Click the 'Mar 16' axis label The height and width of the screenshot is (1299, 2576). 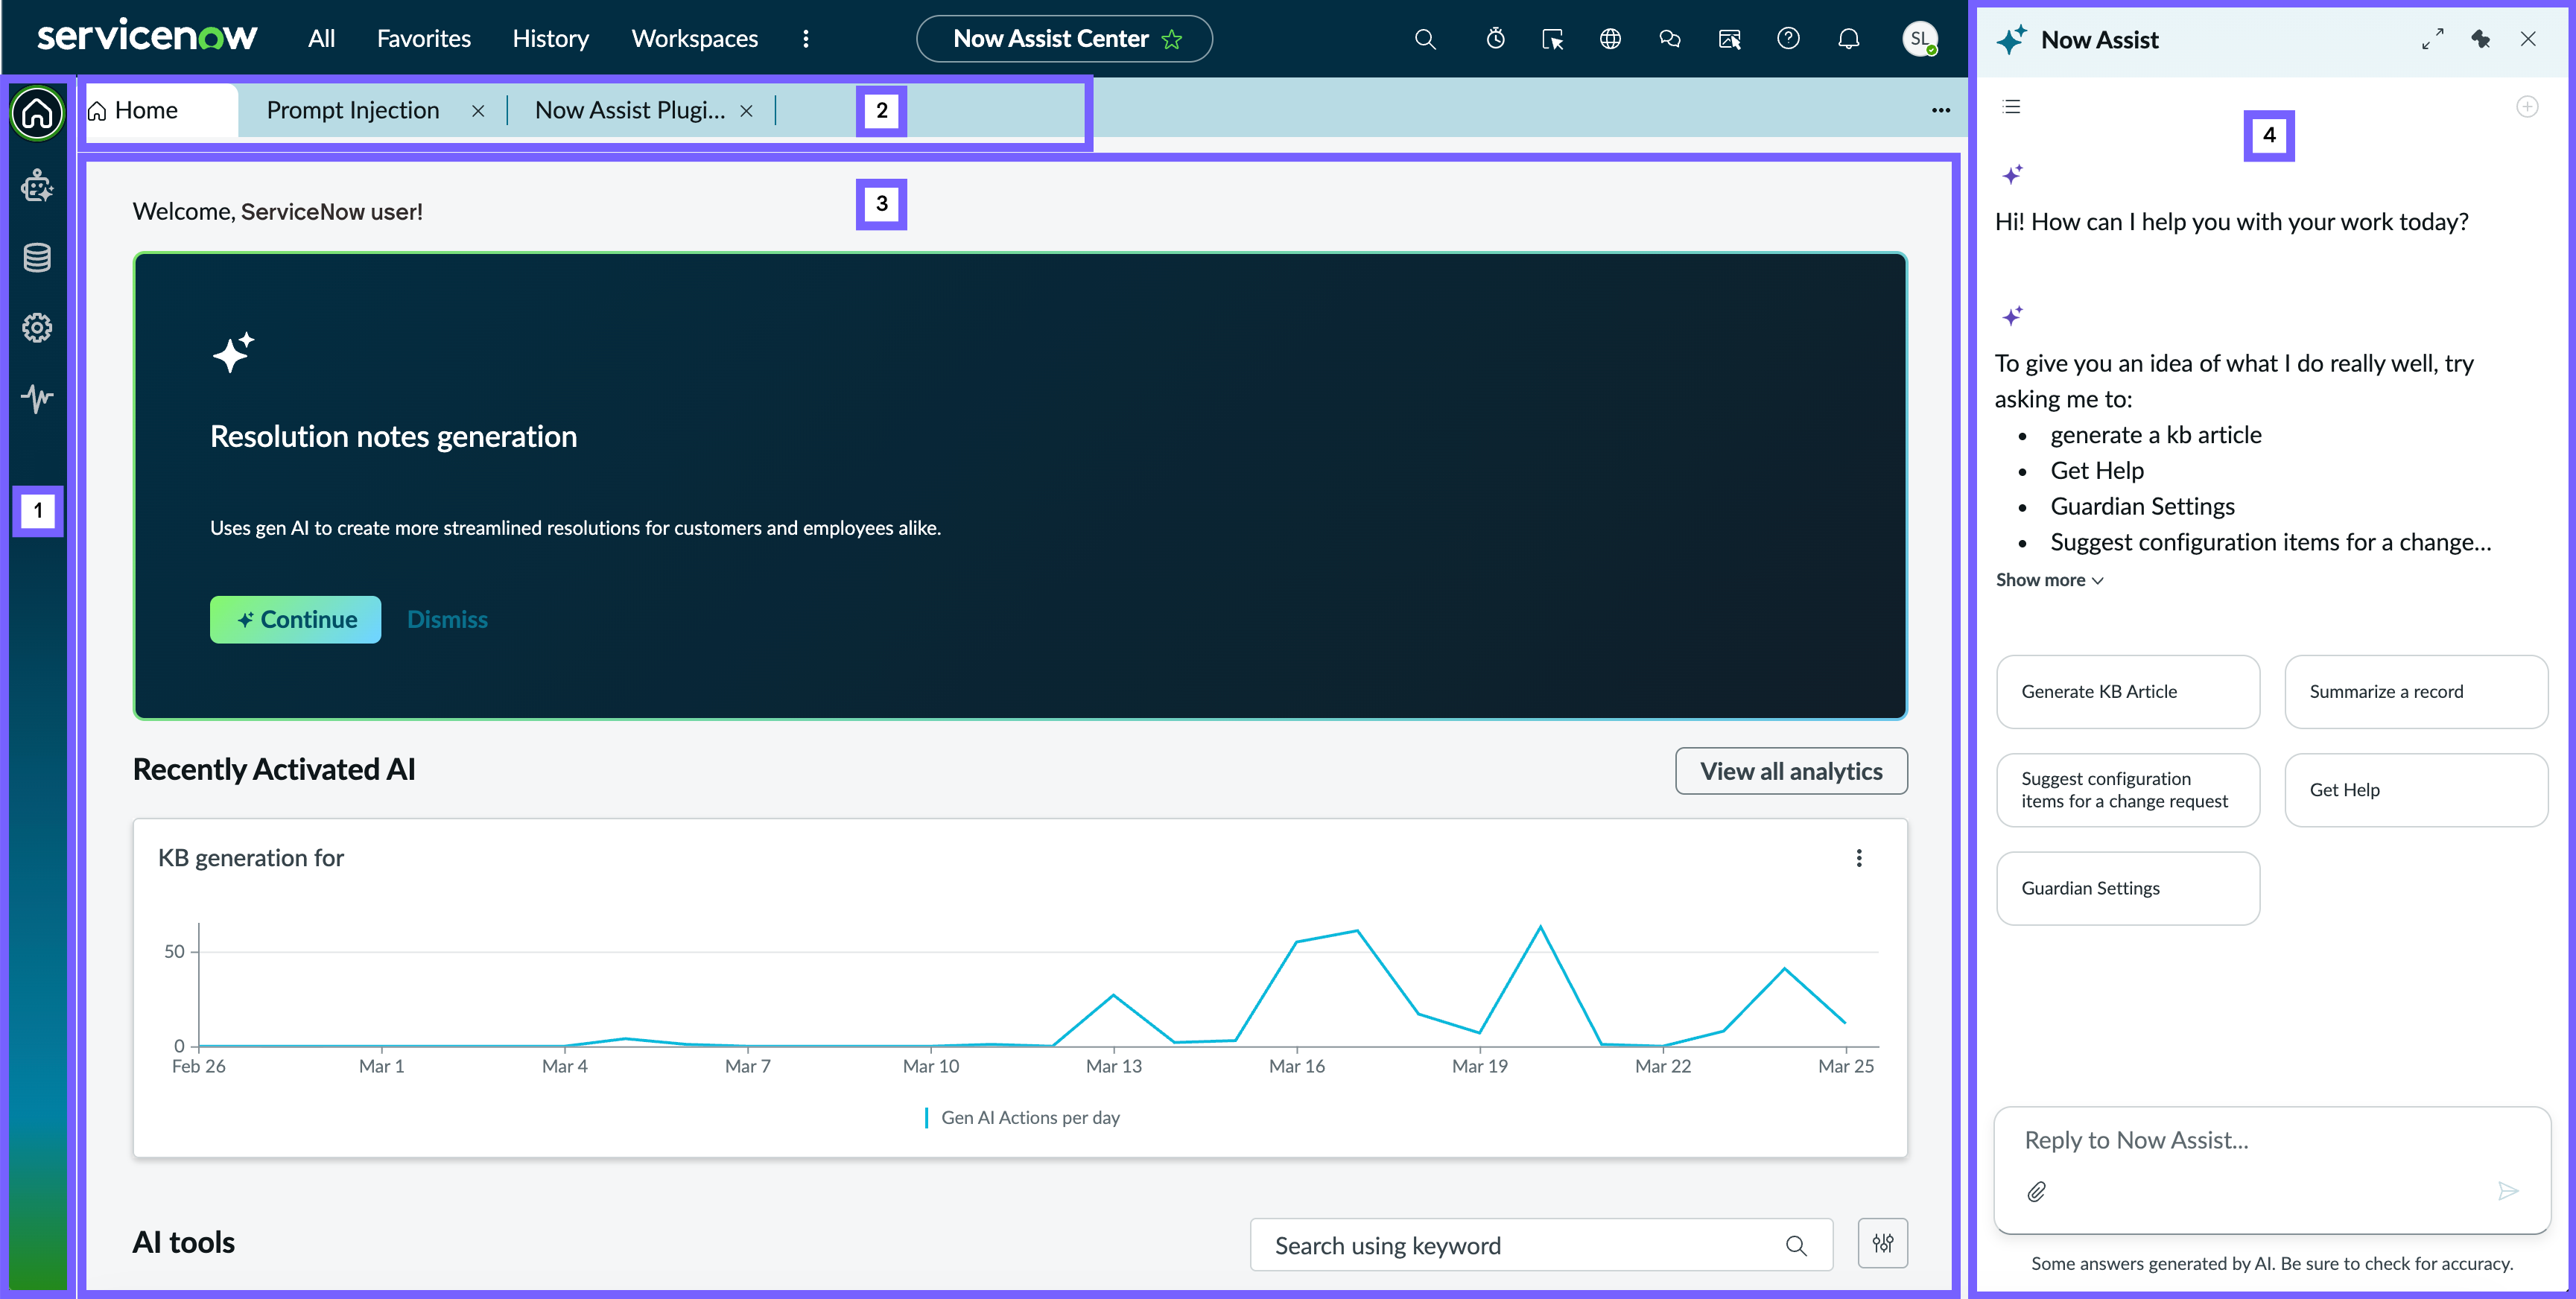click(x=1297, y=1067)
